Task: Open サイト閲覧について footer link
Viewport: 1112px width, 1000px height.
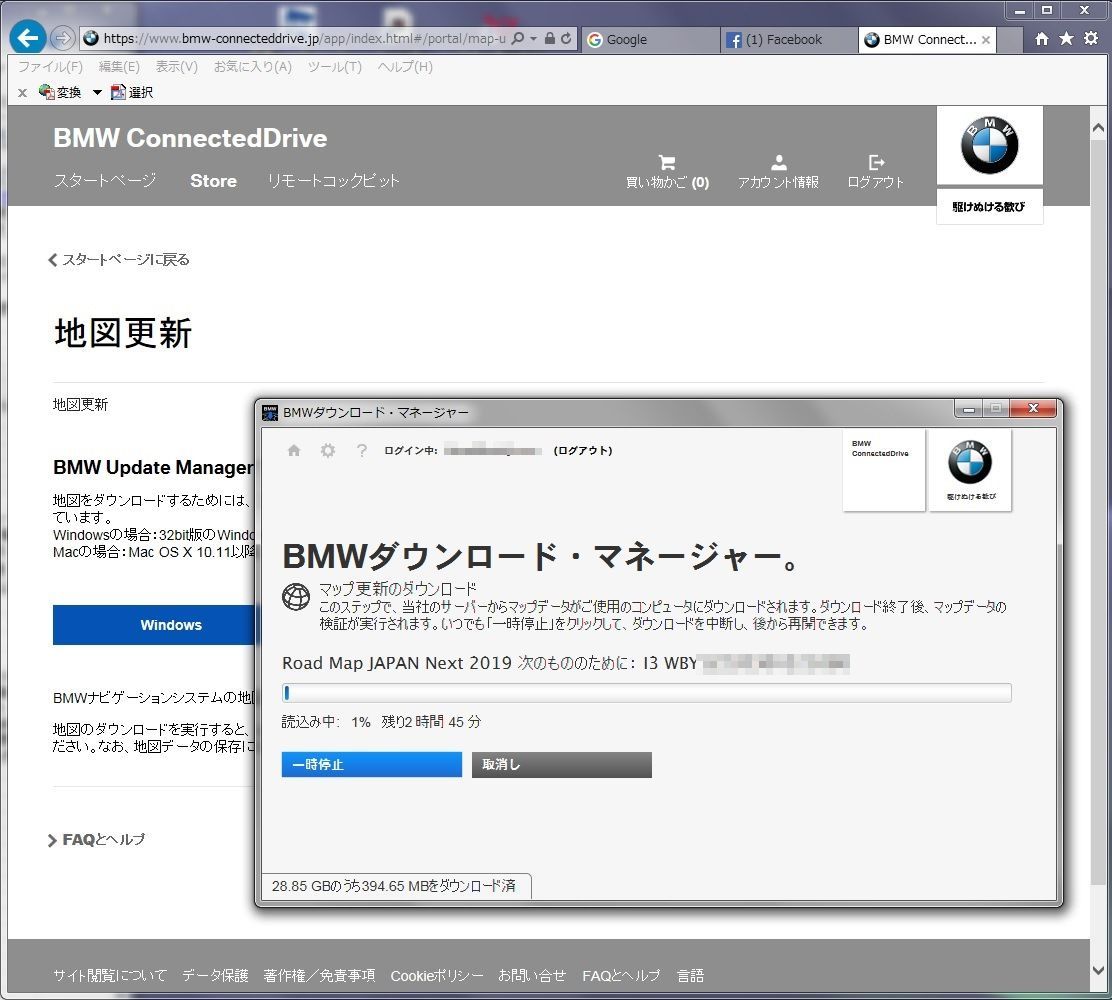Action: pyautogui.click(x=110, y=976)
